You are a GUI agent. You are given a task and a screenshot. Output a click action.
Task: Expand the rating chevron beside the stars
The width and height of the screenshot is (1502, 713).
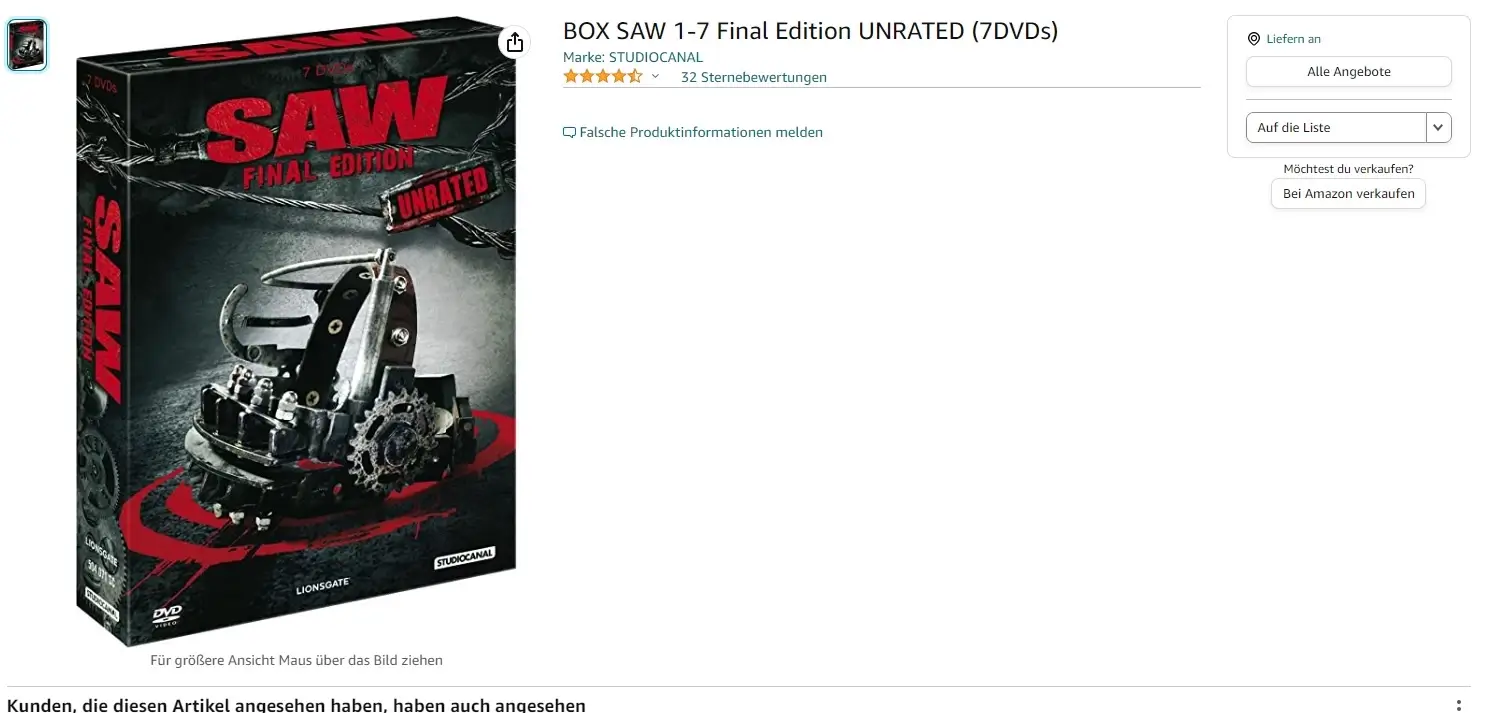[x=655, y=77]
